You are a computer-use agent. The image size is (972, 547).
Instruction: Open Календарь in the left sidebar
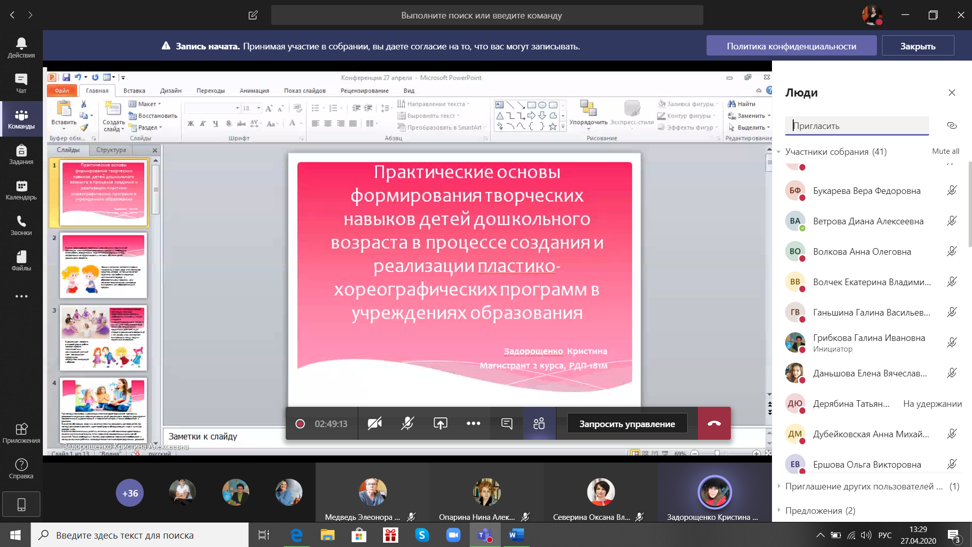tap(21, 190)
